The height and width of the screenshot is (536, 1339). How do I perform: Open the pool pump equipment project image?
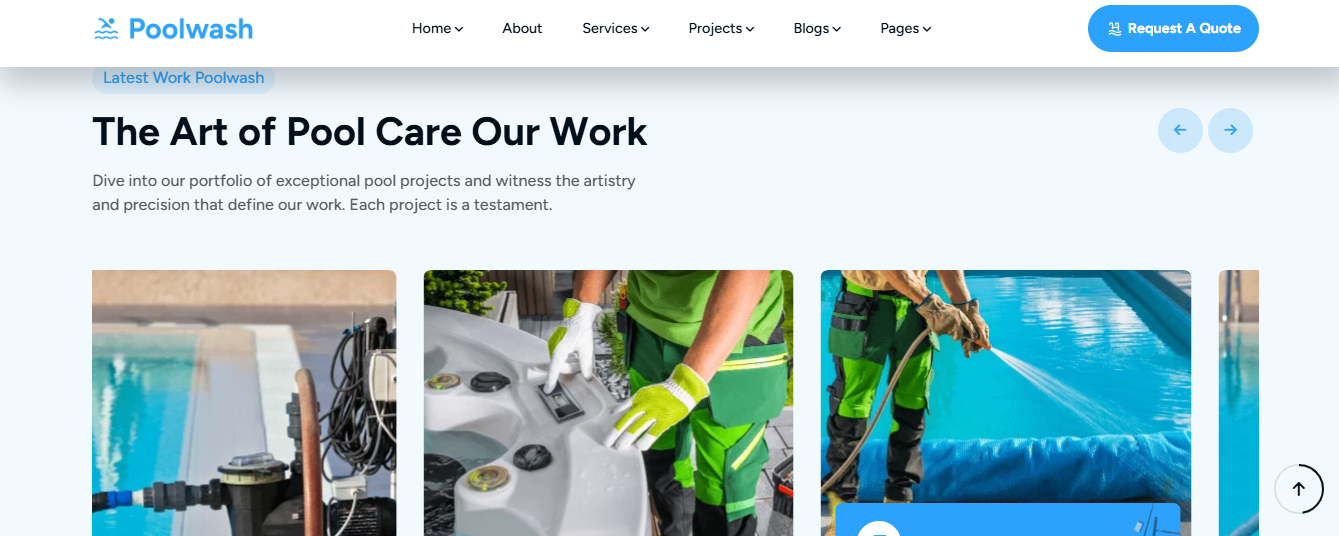click(x=244, y=403)
